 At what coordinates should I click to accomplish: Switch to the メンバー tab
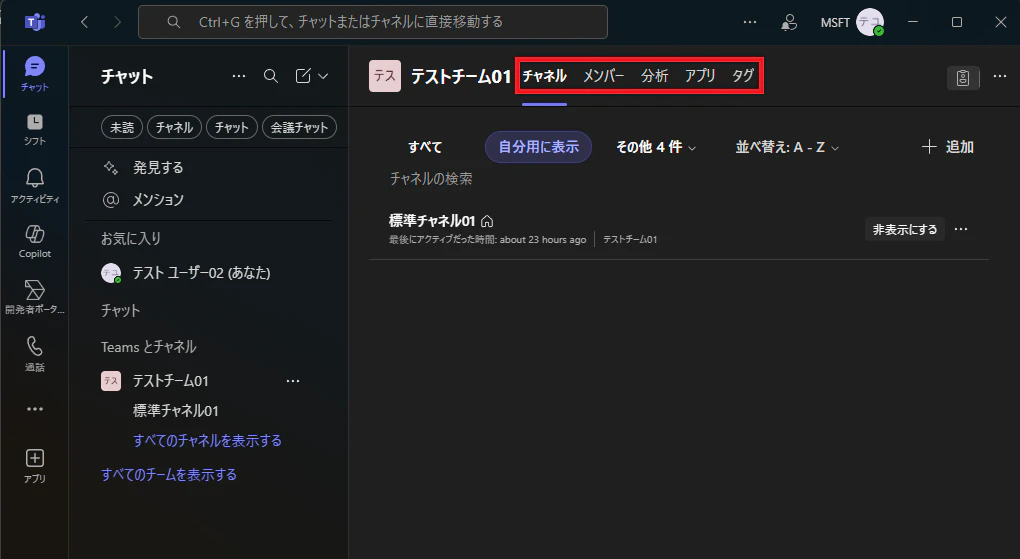click(604, 76)
